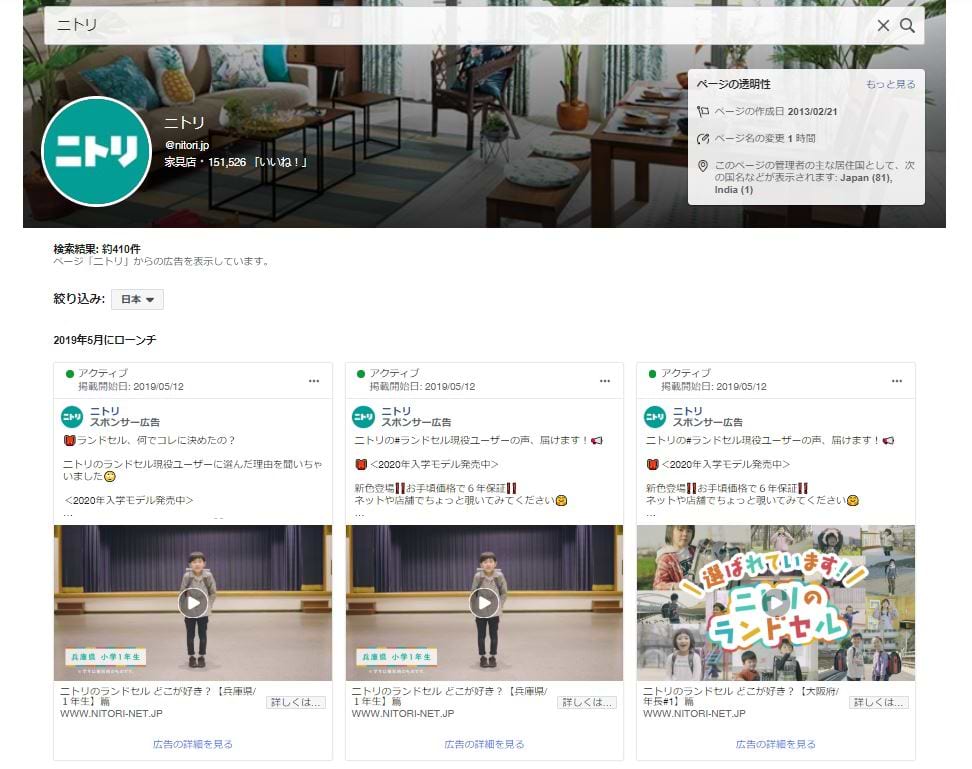Click 詳しくは button on the 大阪府 ad card

(878, 702)
